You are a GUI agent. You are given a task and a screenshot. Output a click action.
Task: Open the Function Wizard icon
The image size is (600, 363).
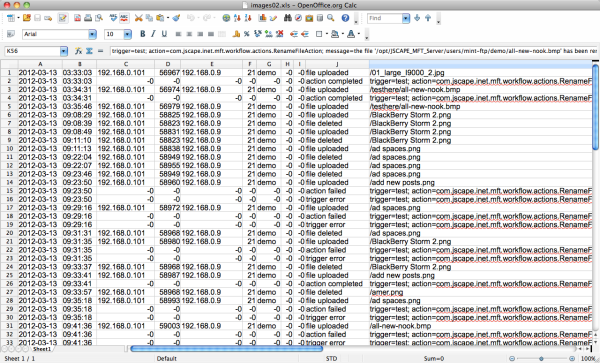(78, 51)
